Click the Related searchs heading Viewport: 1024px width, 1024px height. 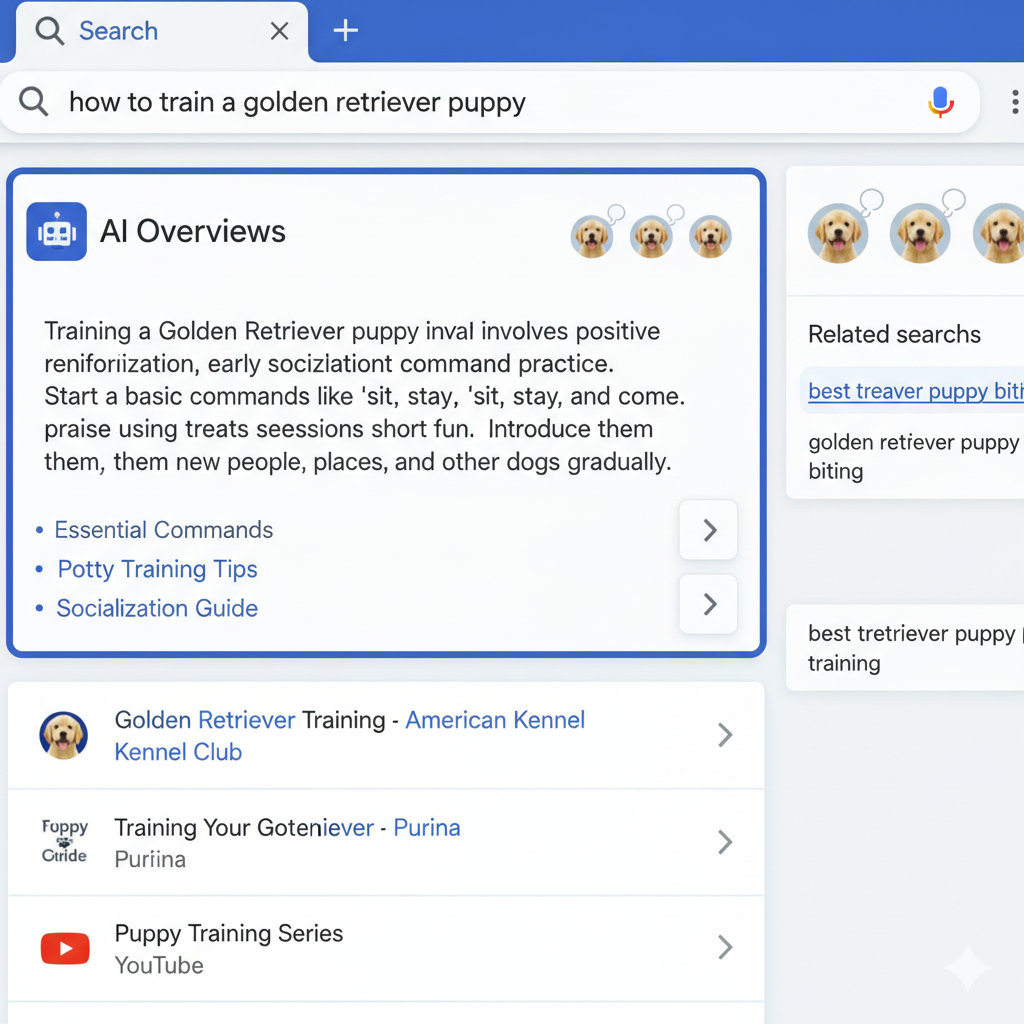[895, 334]
